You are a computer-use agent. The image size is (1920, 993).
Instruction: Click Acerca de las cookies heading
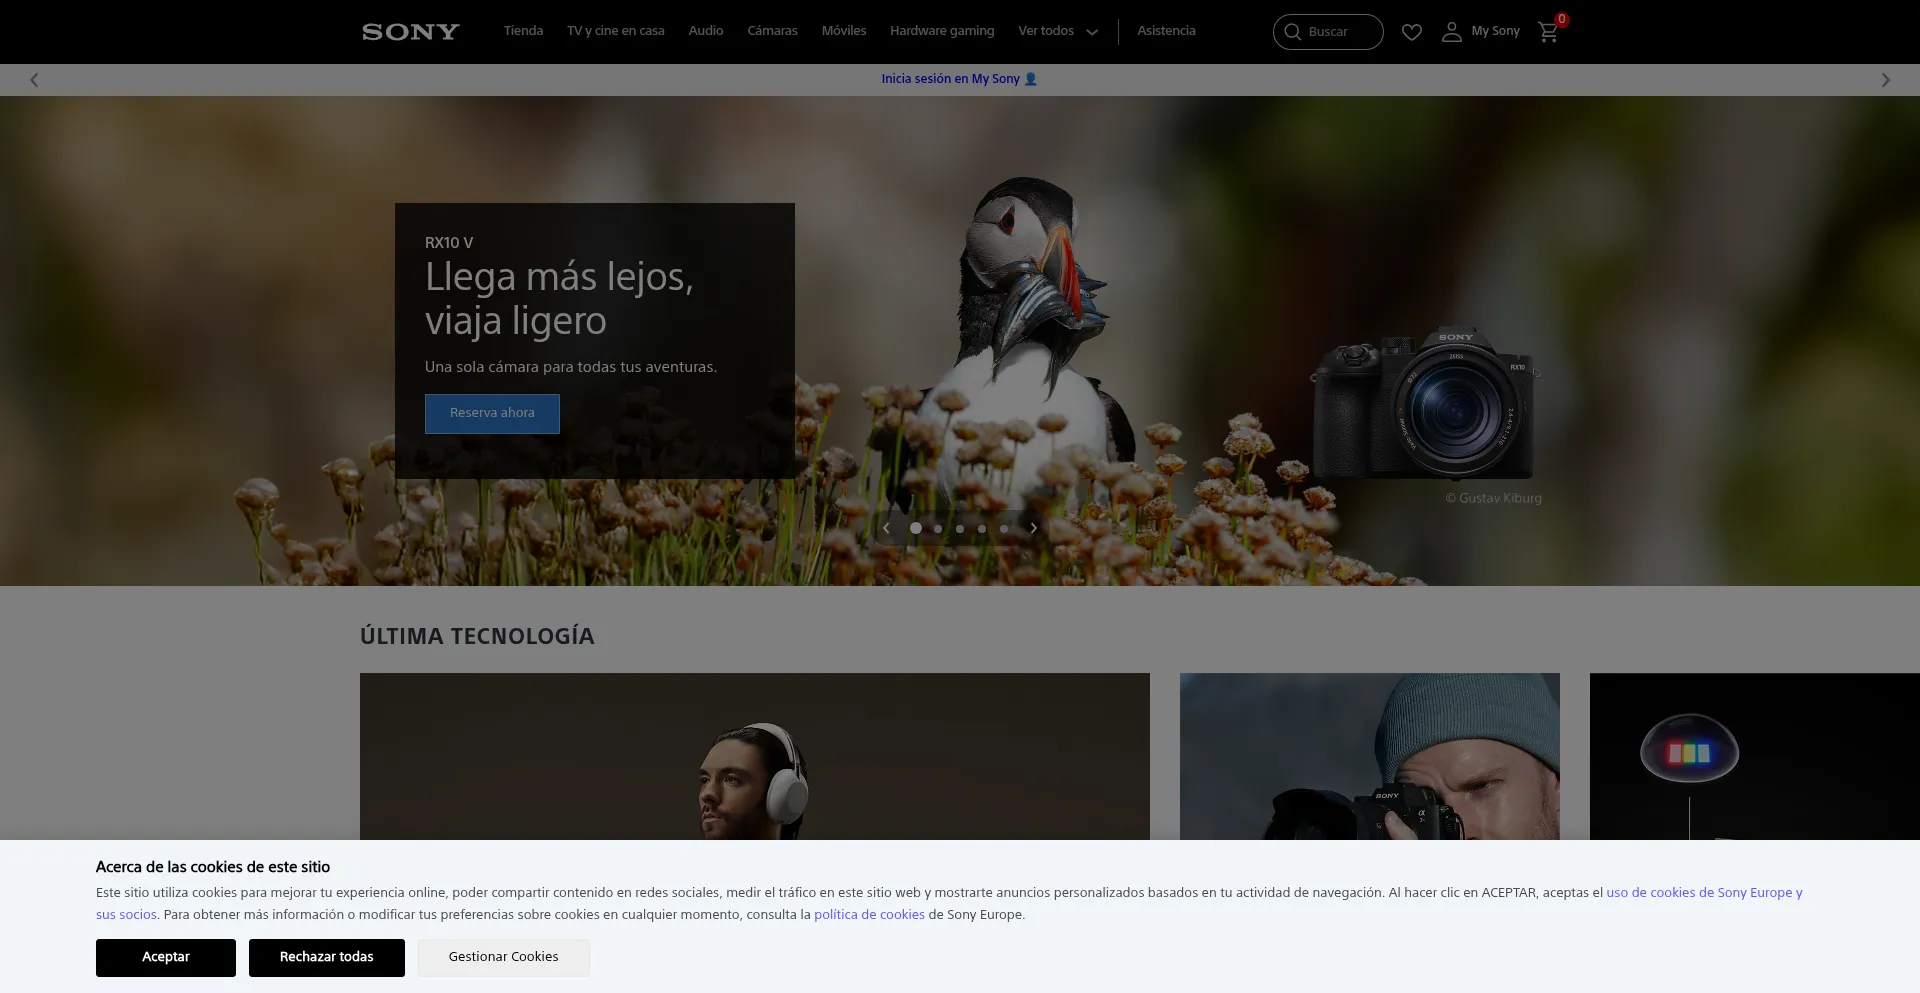(213, 867)
